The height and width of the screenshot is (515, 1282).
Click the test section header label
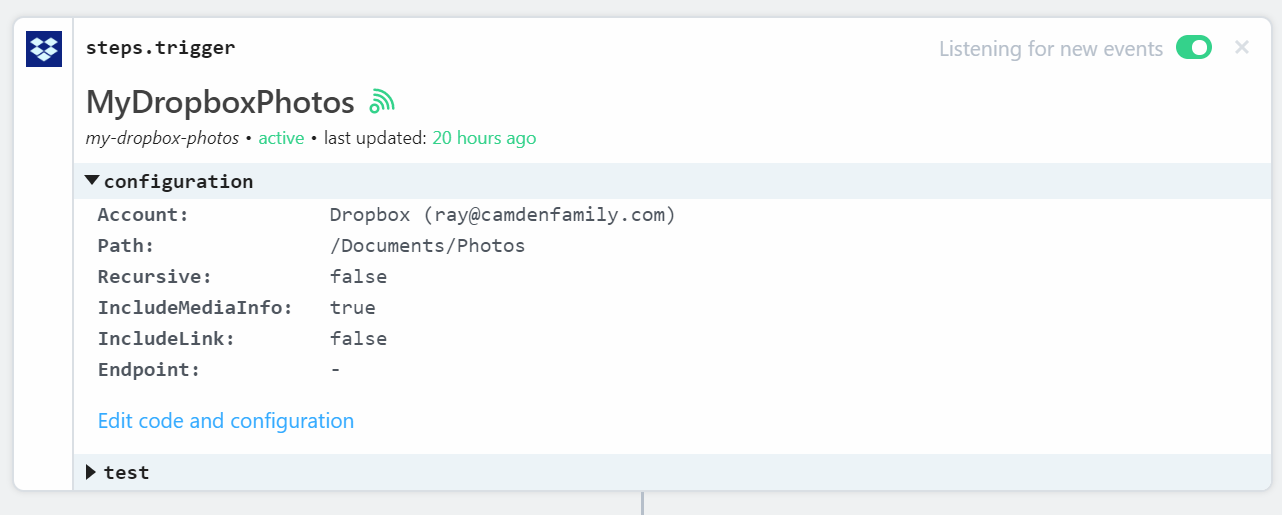[x=127, y=472]
